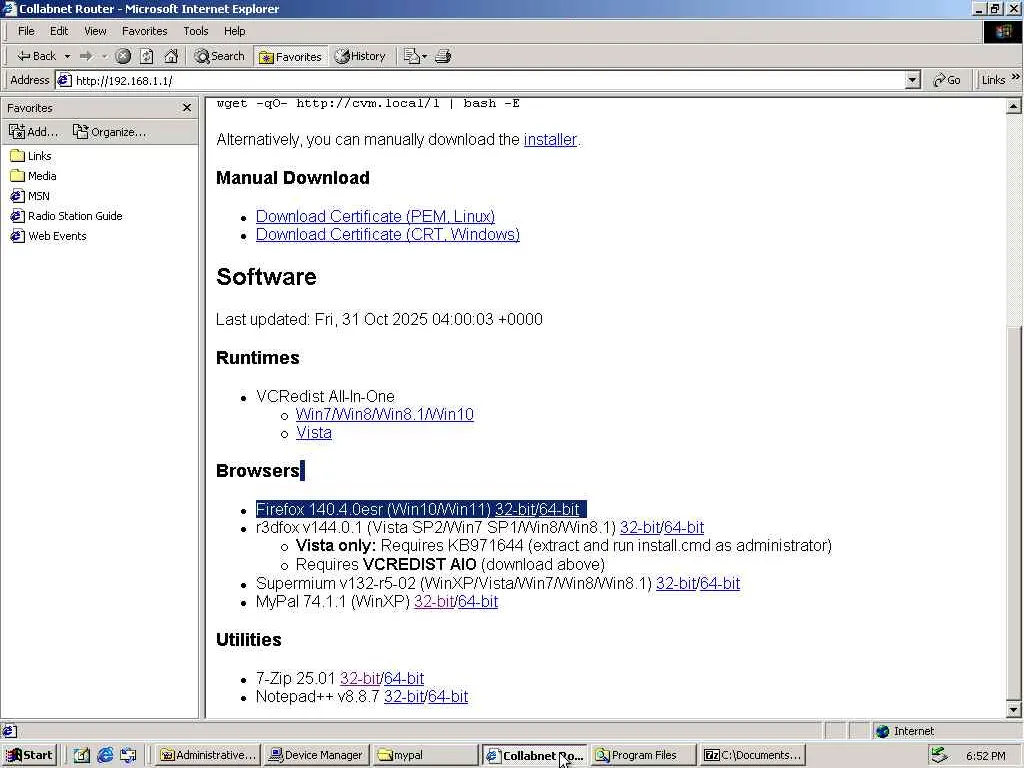Click the Go button

coord(947,80)
